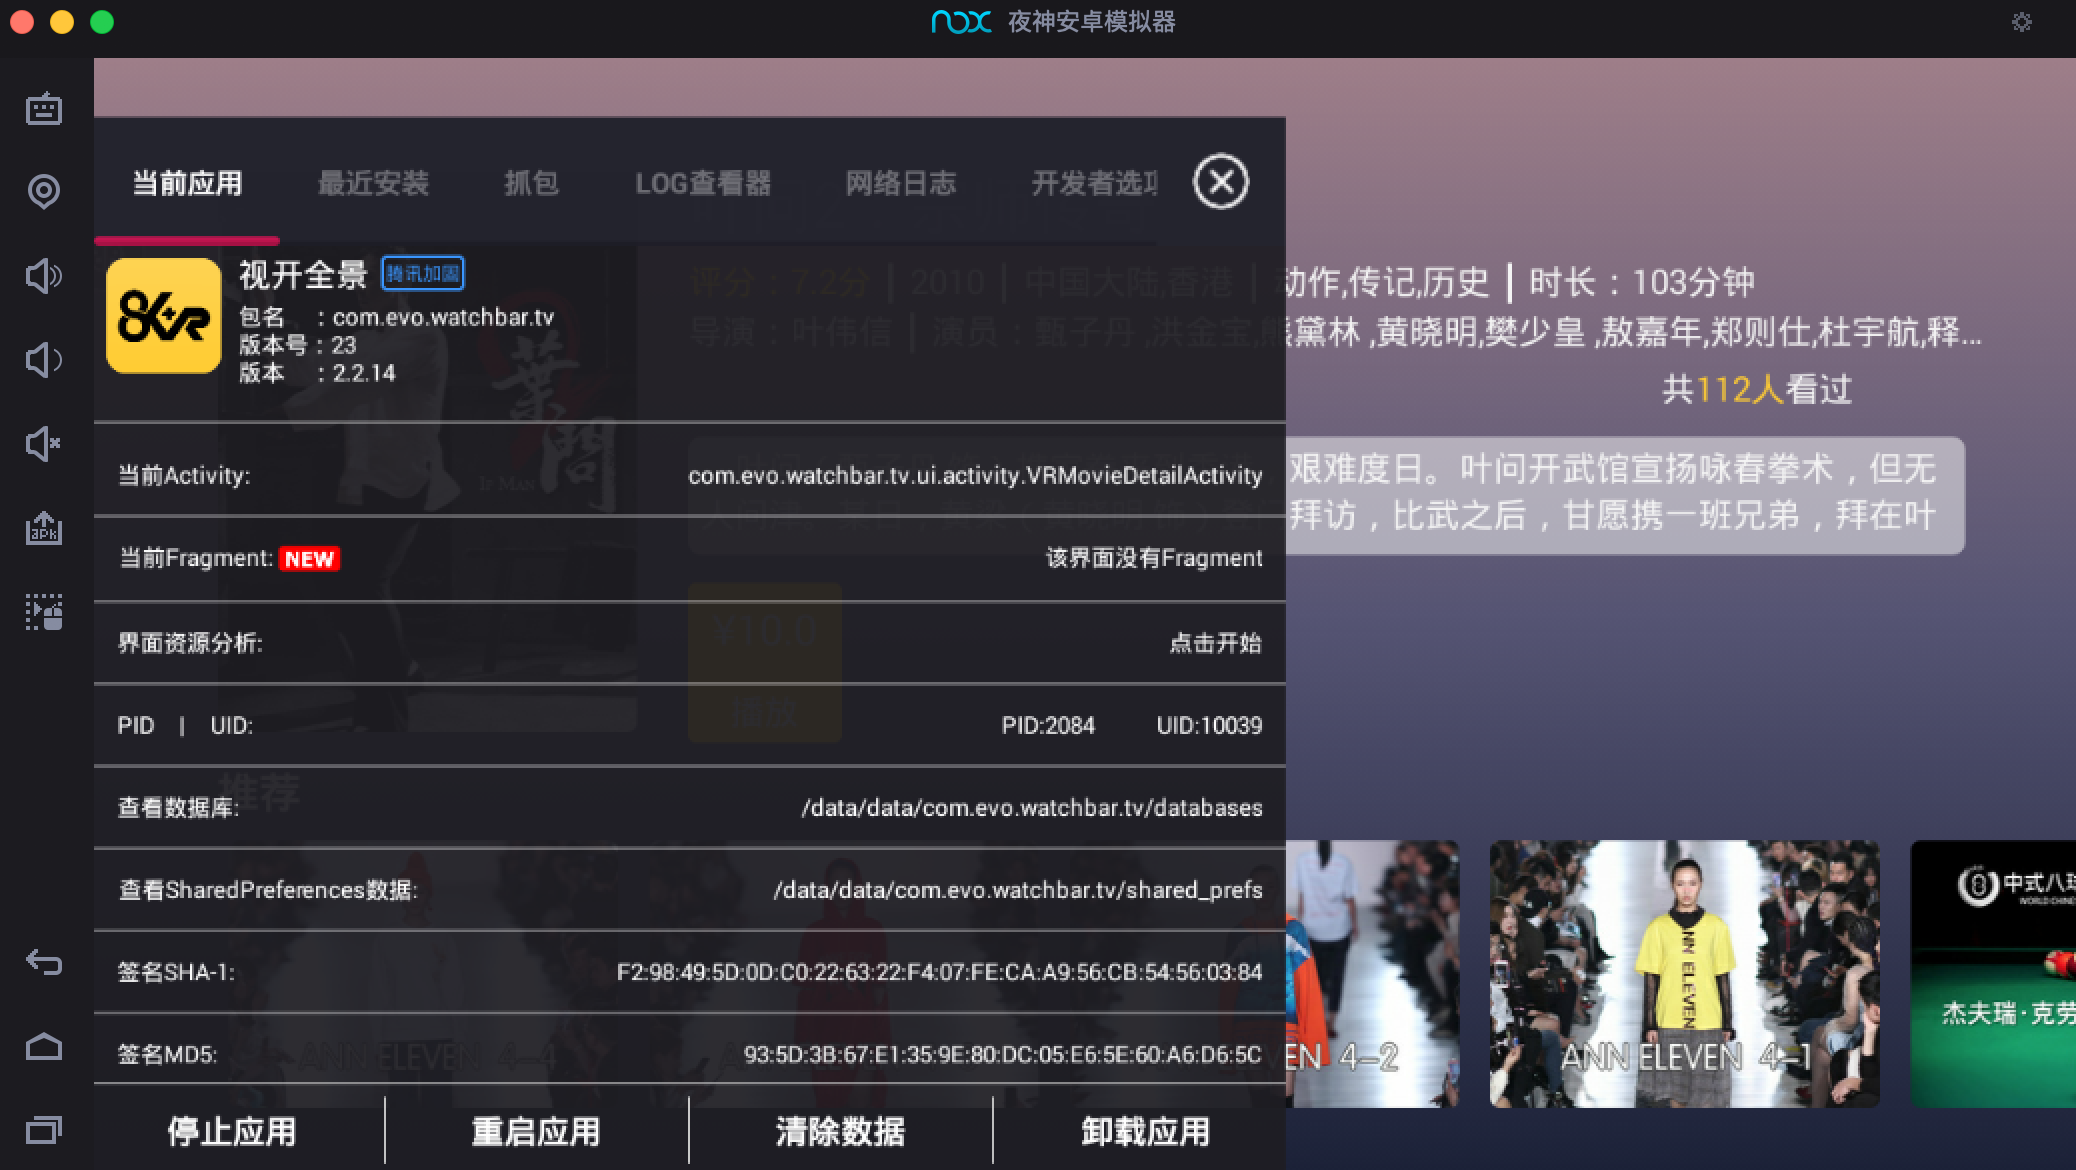Click the 该界面没有Fragment text
This screenshot has height=1170, width=2076.
(1154, 558)
